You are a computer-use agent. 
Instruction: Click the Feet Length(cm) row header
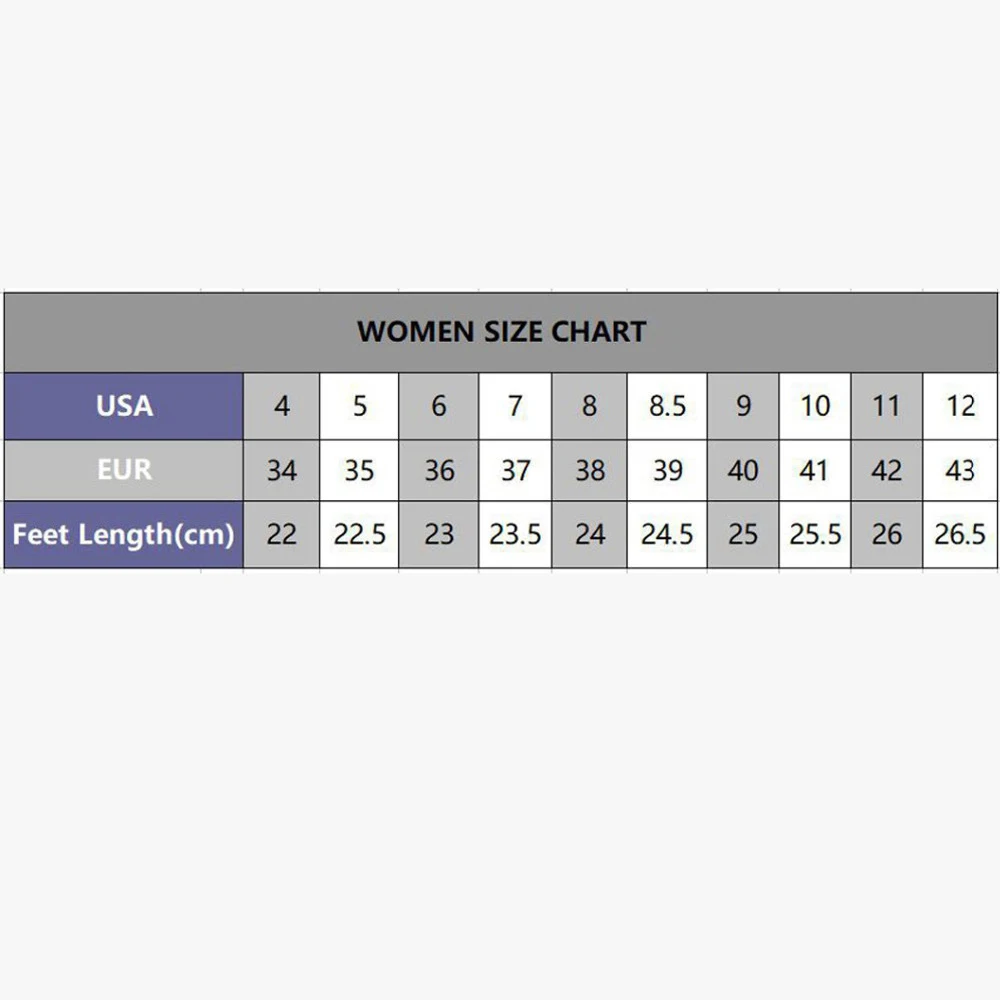pyautogui.click(x=124, y=534)
